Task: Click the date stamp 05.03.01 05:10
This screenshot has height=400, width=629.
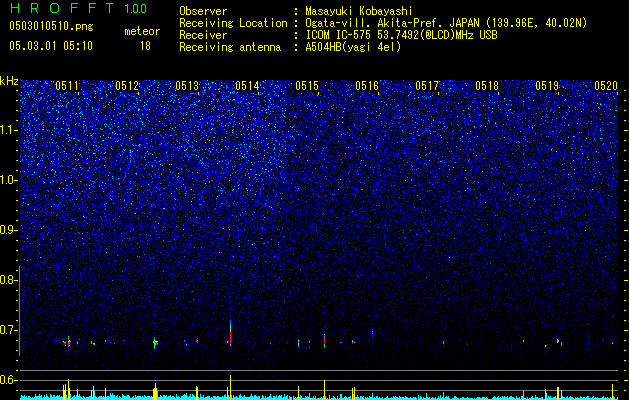Action: [51, 46]
